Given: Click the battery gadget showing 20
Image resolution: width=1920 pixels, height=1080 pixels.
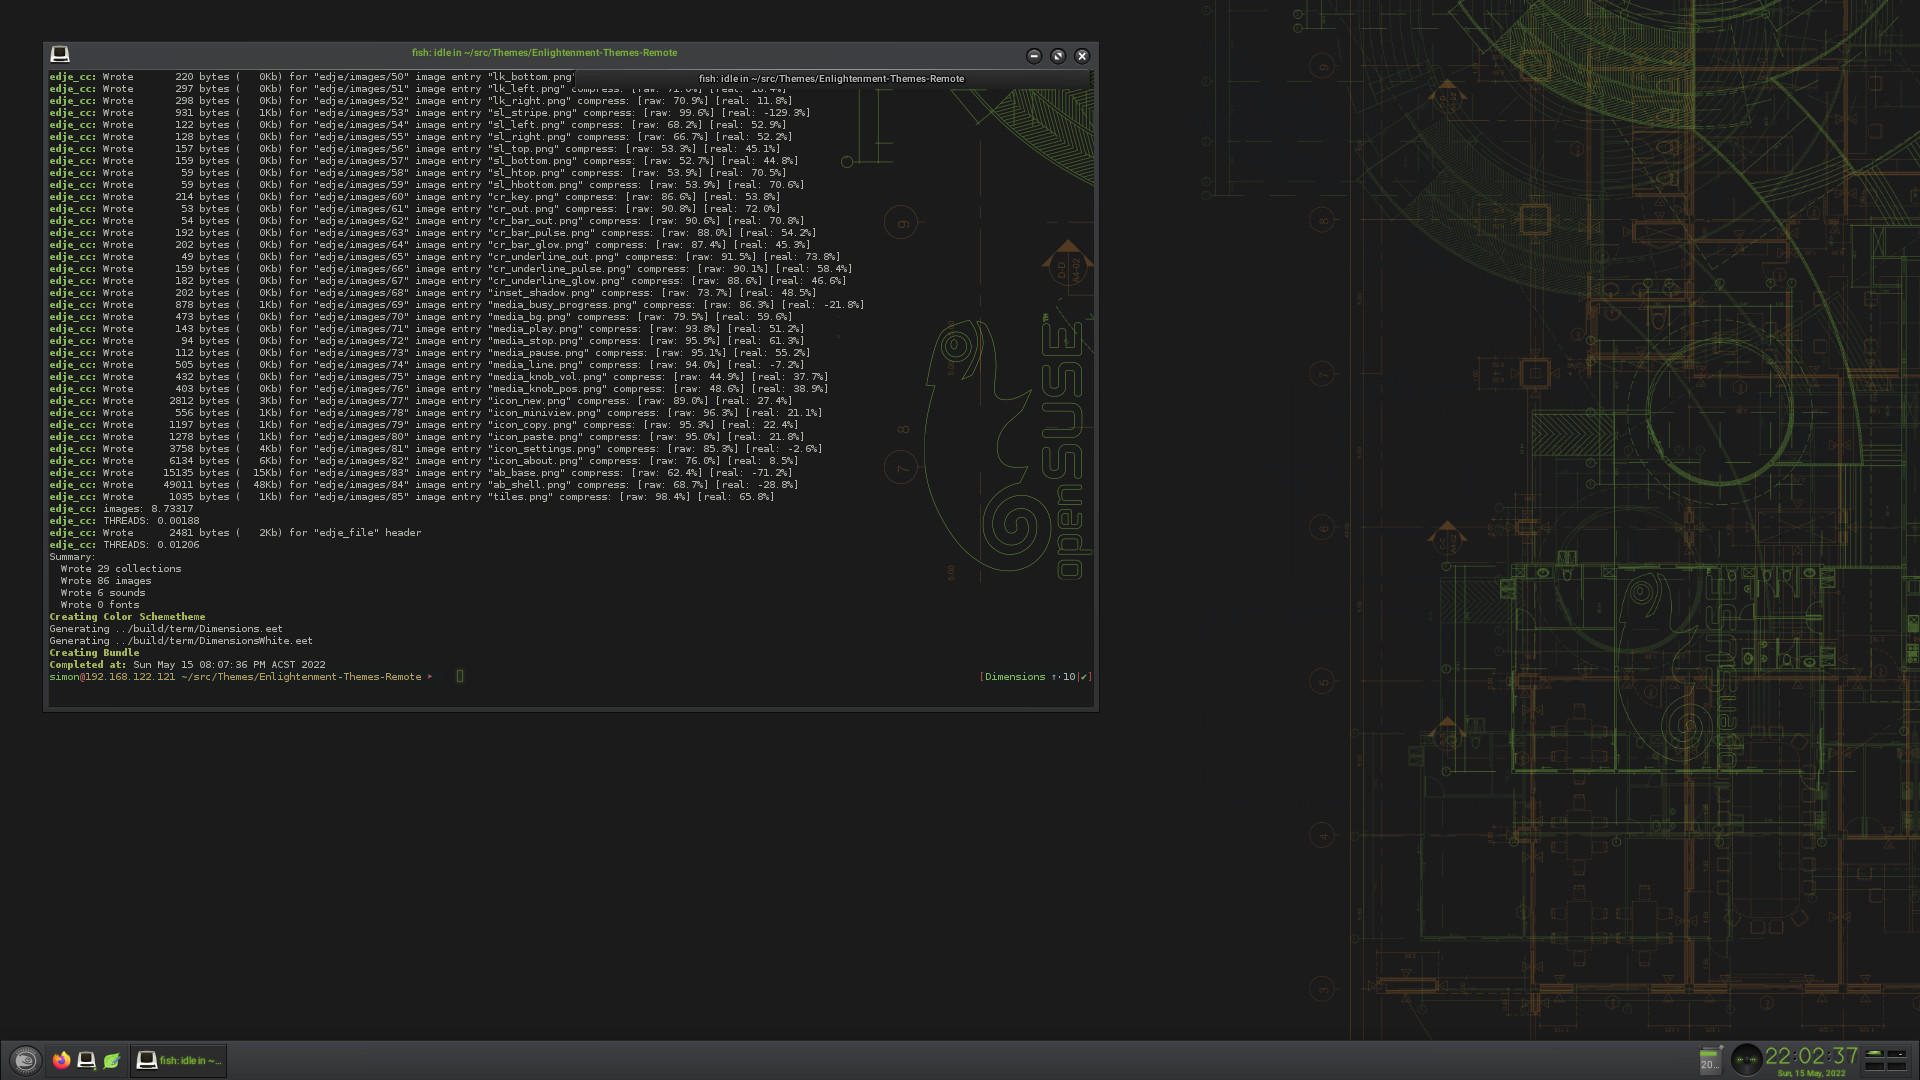Looking at the screenshot, I should coord(1710,1060).
